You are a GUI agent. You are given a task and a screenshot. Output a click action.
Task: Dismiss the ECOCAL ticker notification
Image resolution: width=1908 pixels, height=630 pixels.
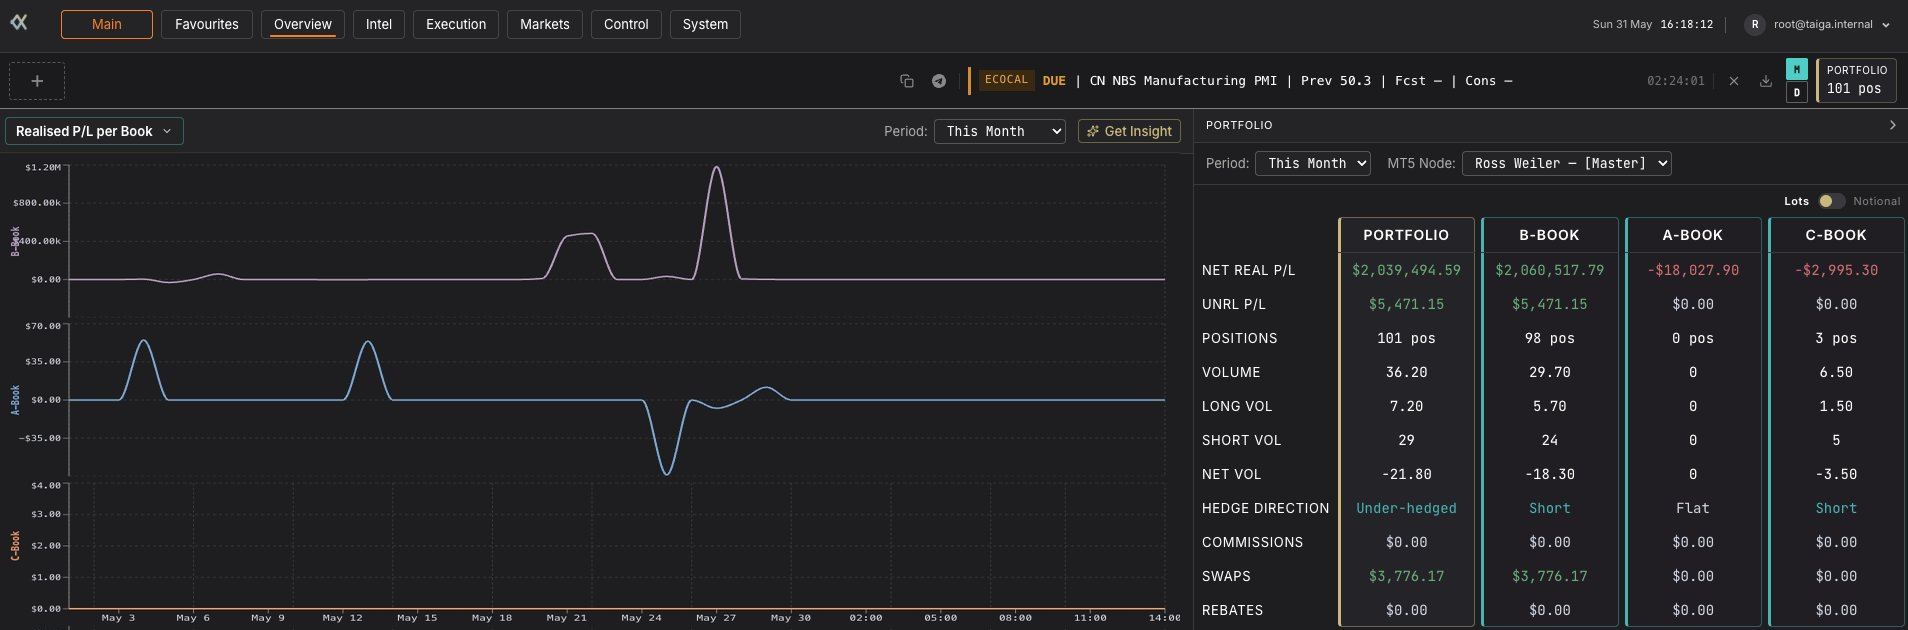point(1734,81)
